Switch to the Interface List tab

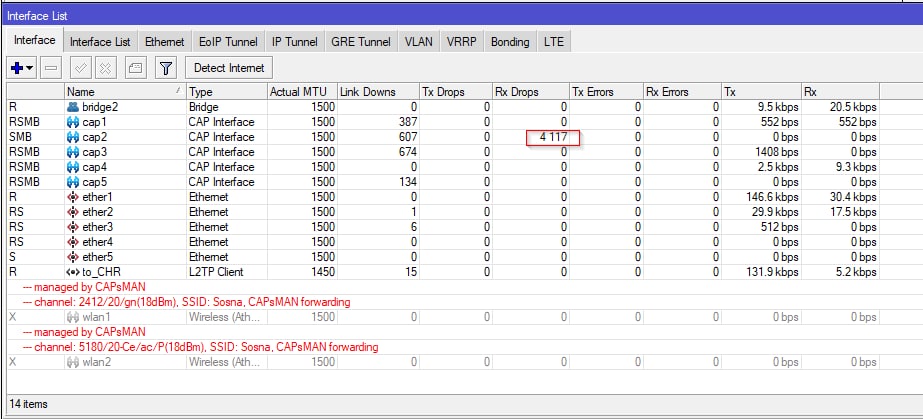(x=100, y=42)
